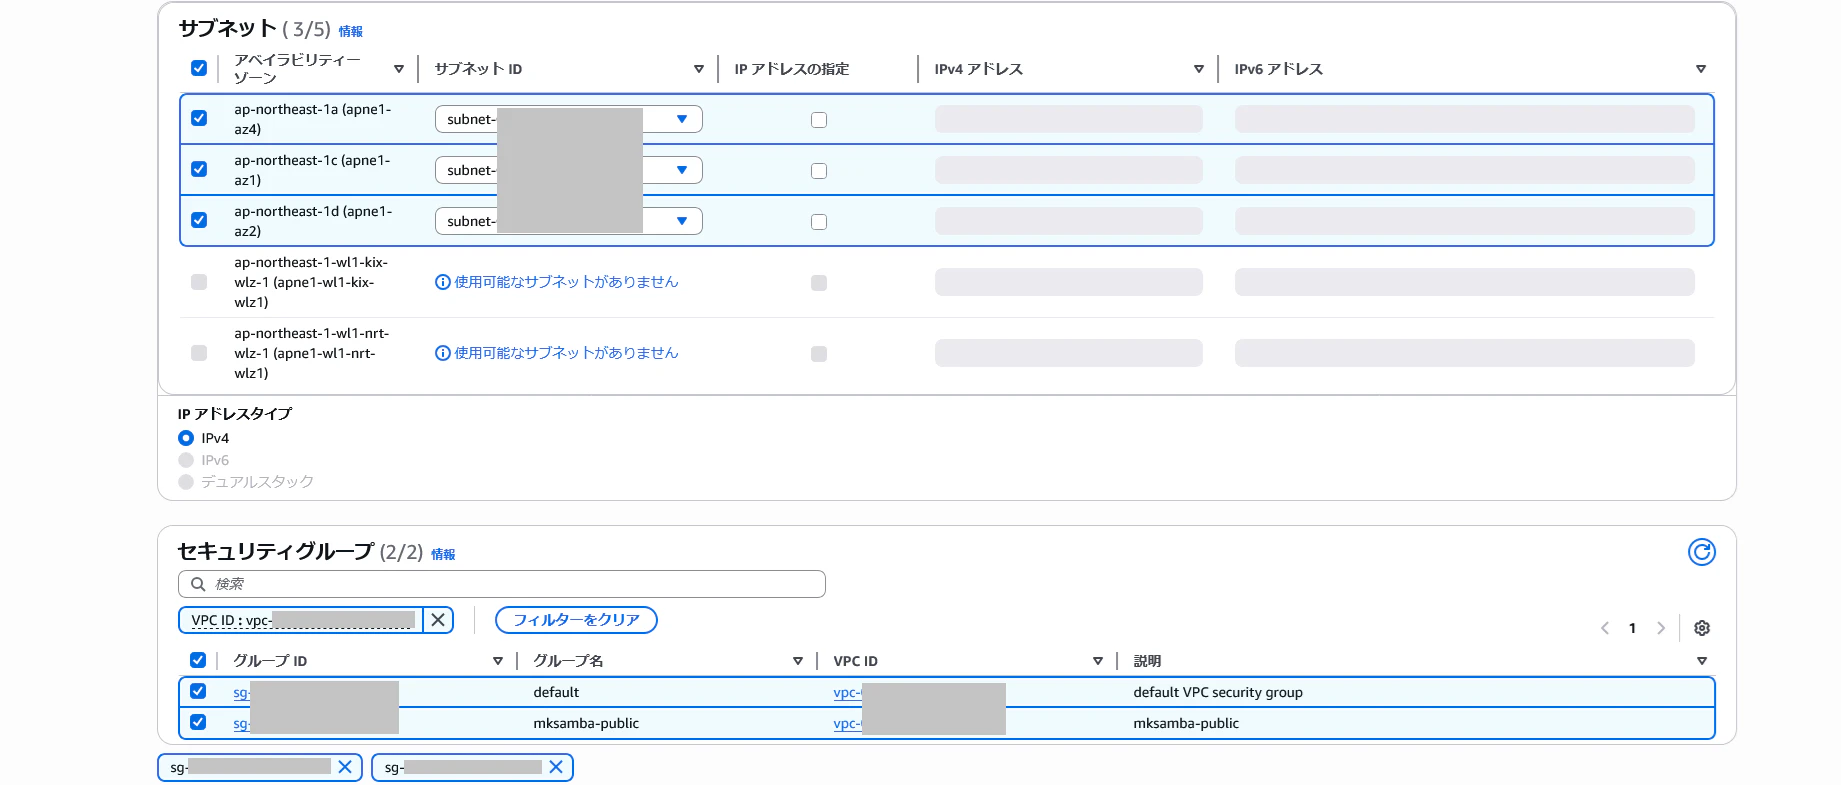Open VPC link in mksamba-public row
This screenshot has height=785, width=1841.
(847, 723)
